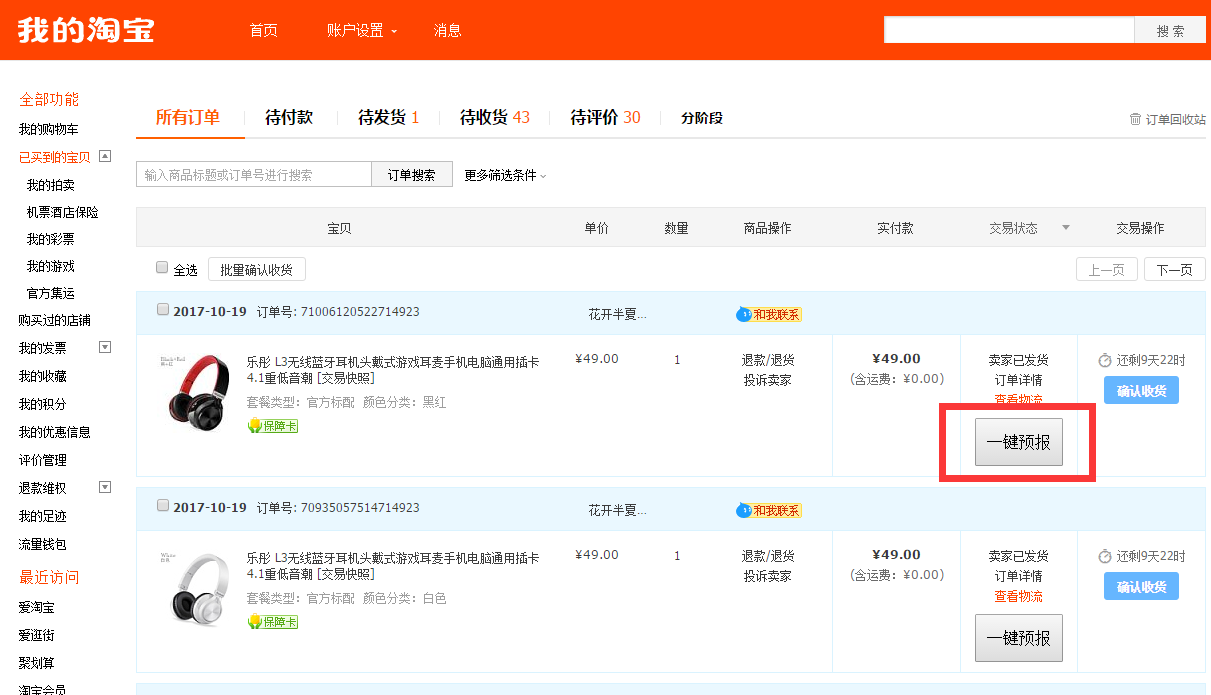
Task: Visit 聚划算 under 最近访问
Action: [37, 663]
